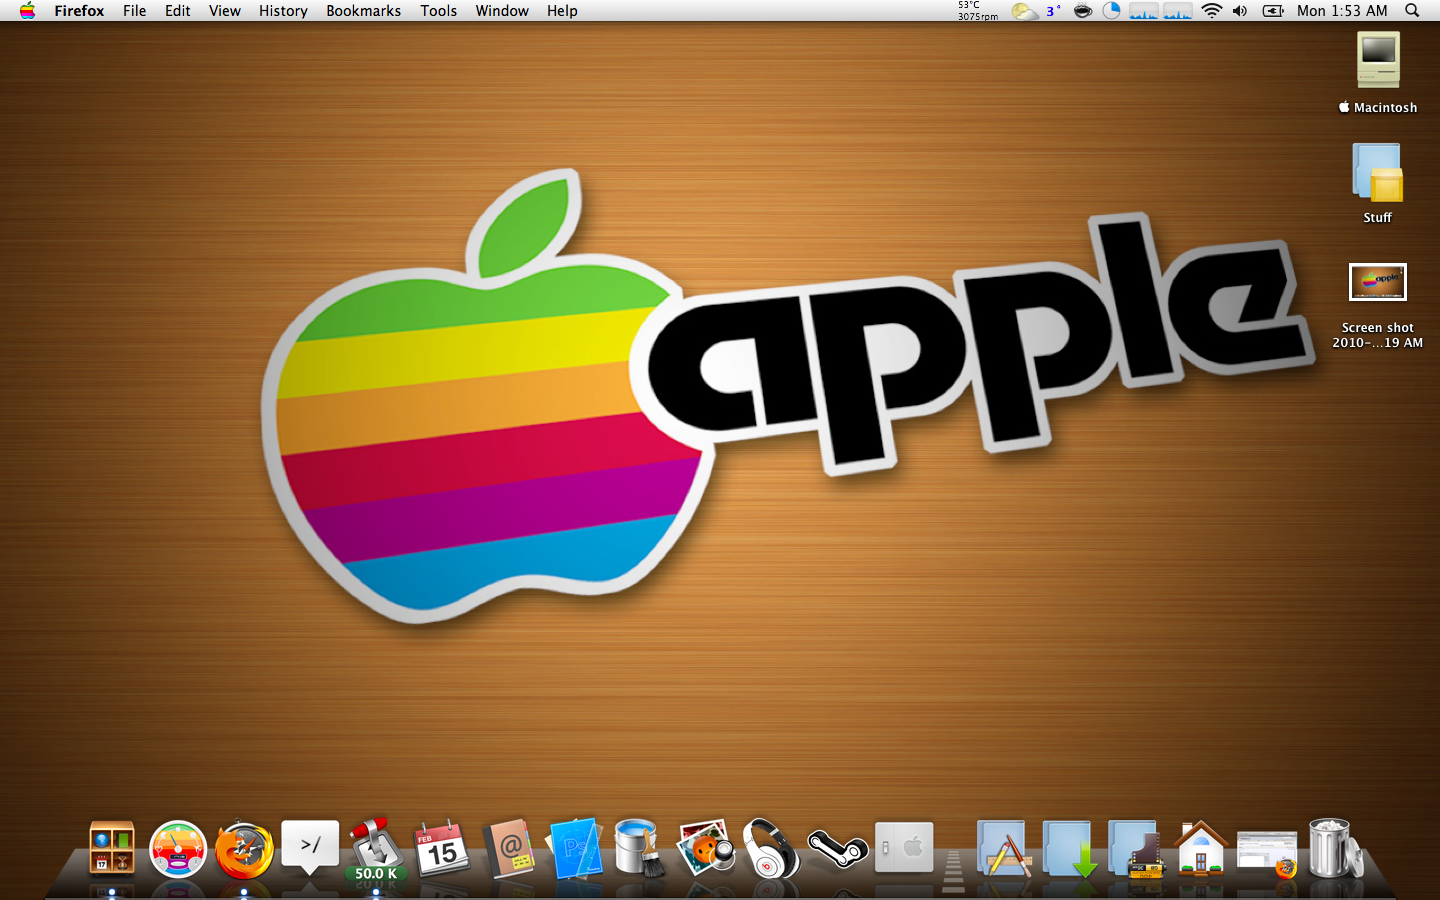The image size is (1440, 900).
Task: Open Steam from the Dock
Action: pos(838,850)
